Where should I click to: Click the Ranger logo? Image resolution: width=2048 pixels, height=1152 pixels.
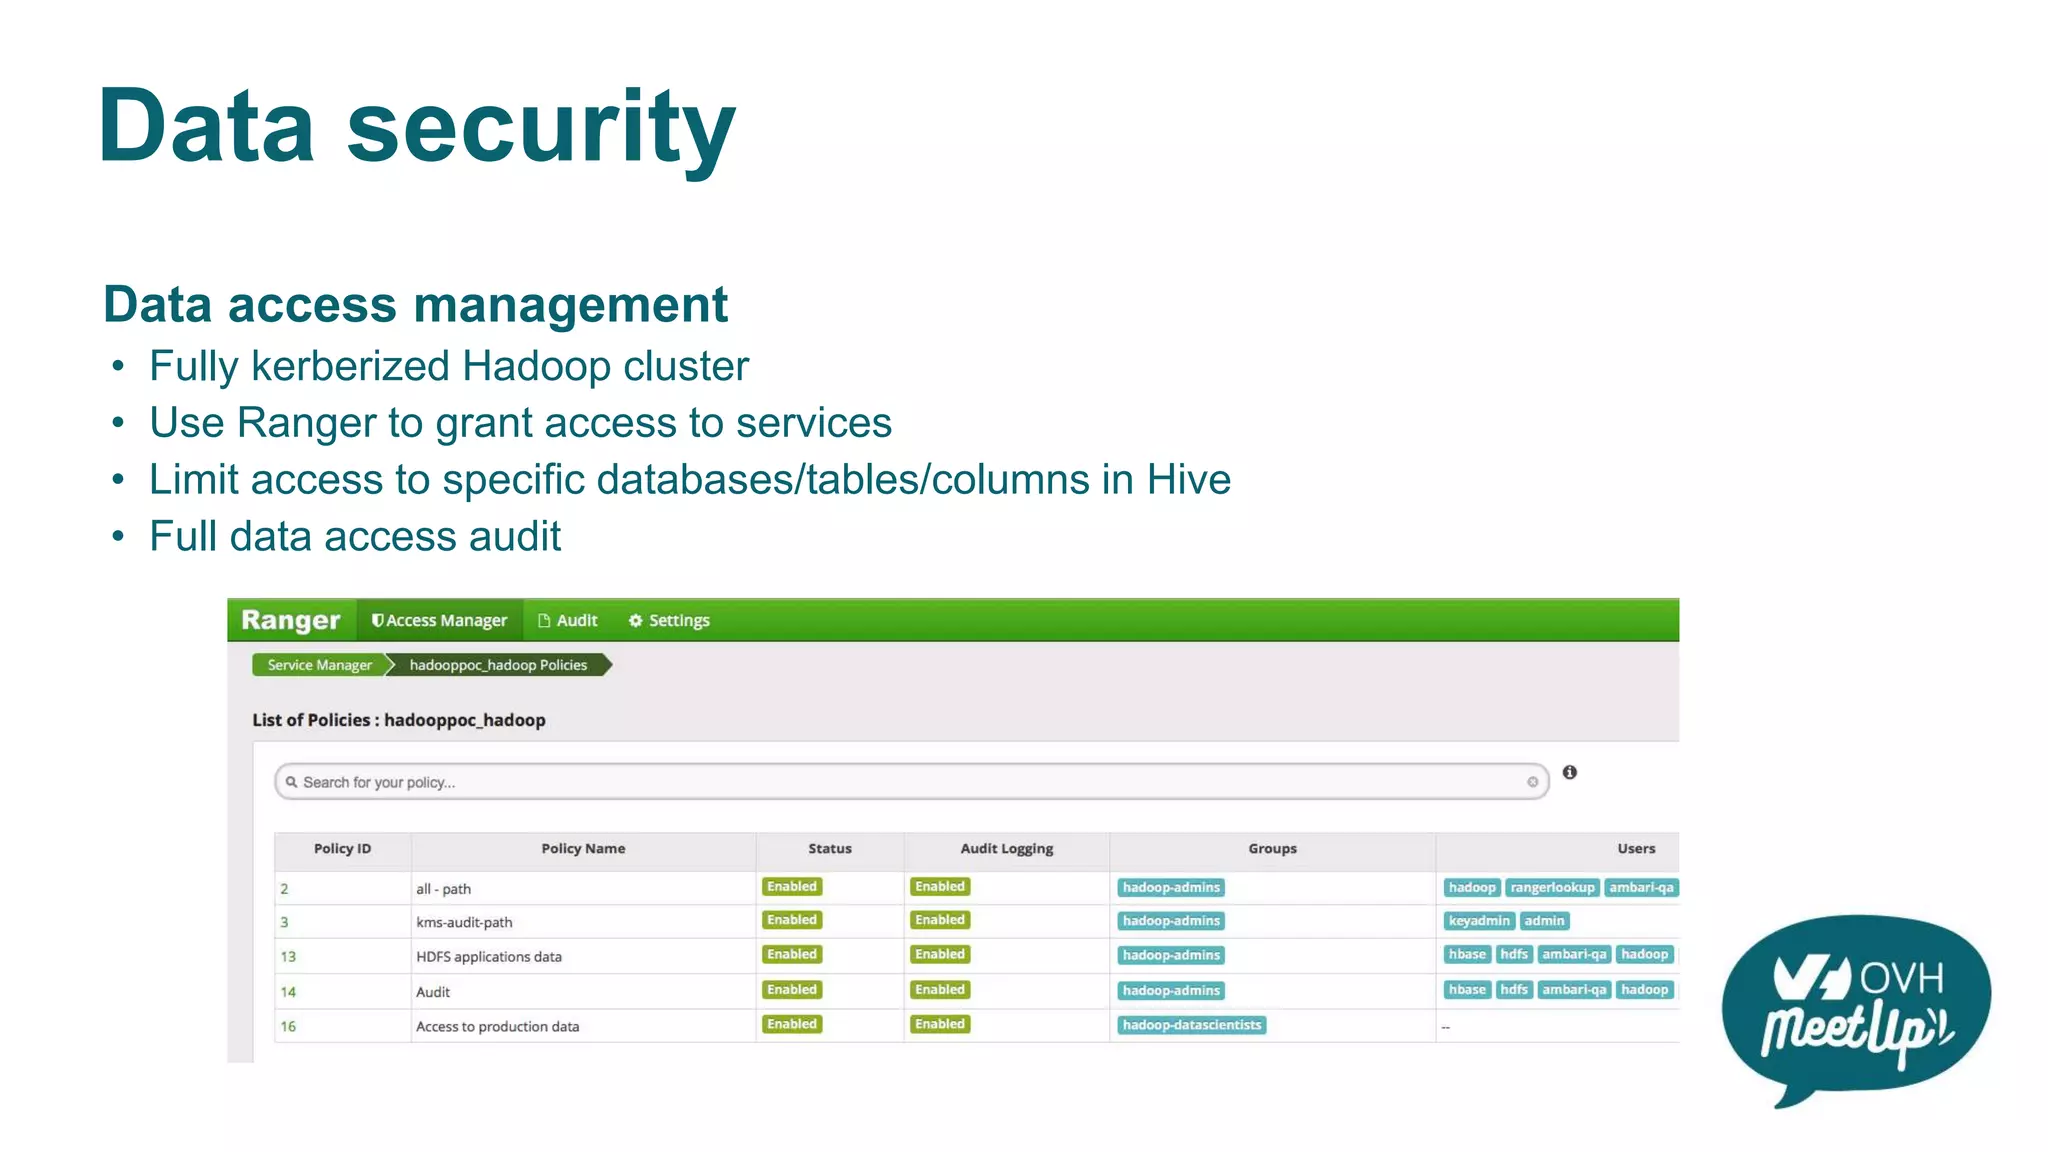point(291,620)
